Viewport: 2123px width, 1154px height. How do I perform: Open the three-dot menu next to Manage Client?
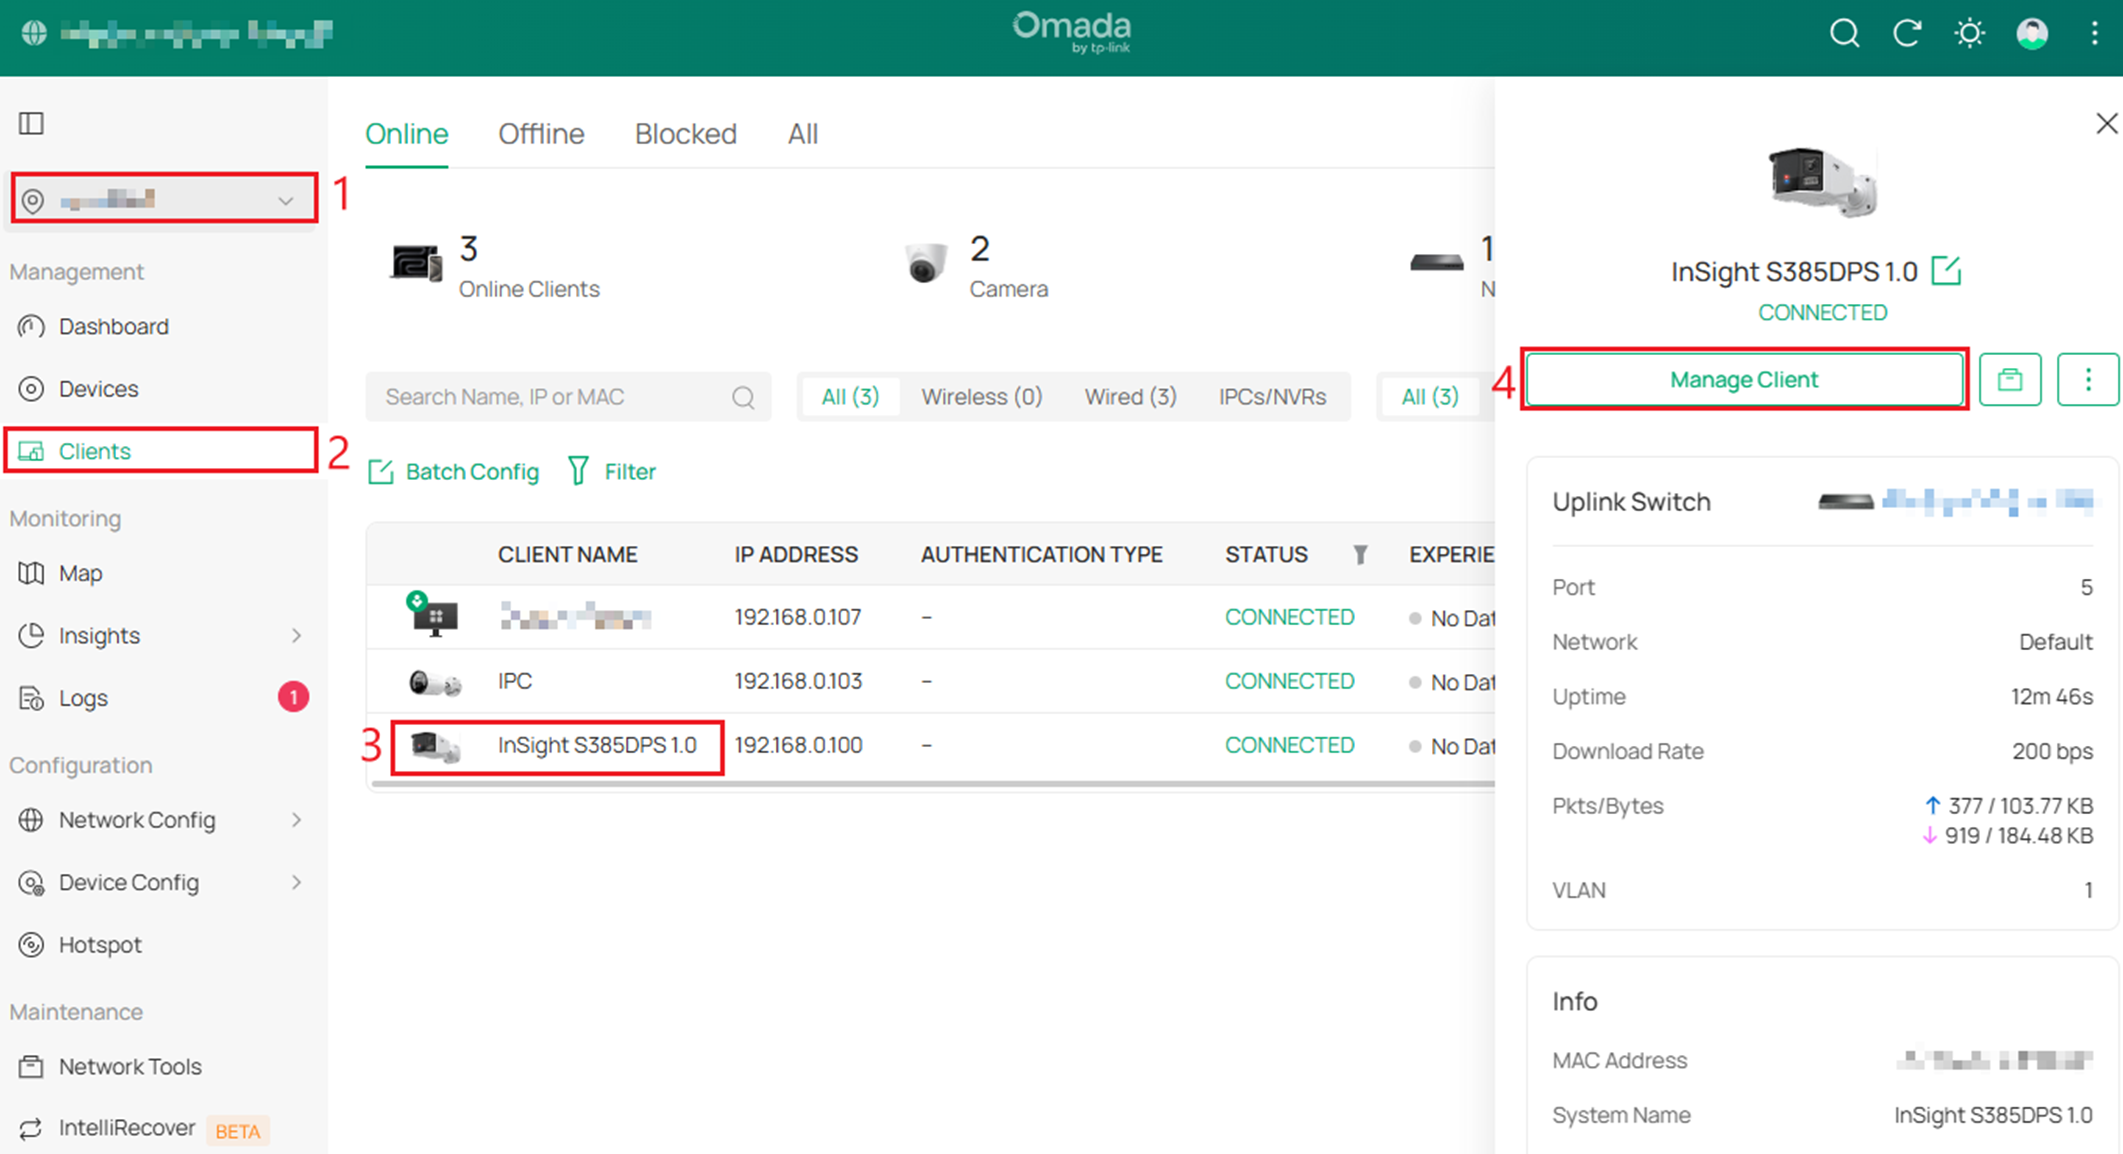click(2088, 379)
